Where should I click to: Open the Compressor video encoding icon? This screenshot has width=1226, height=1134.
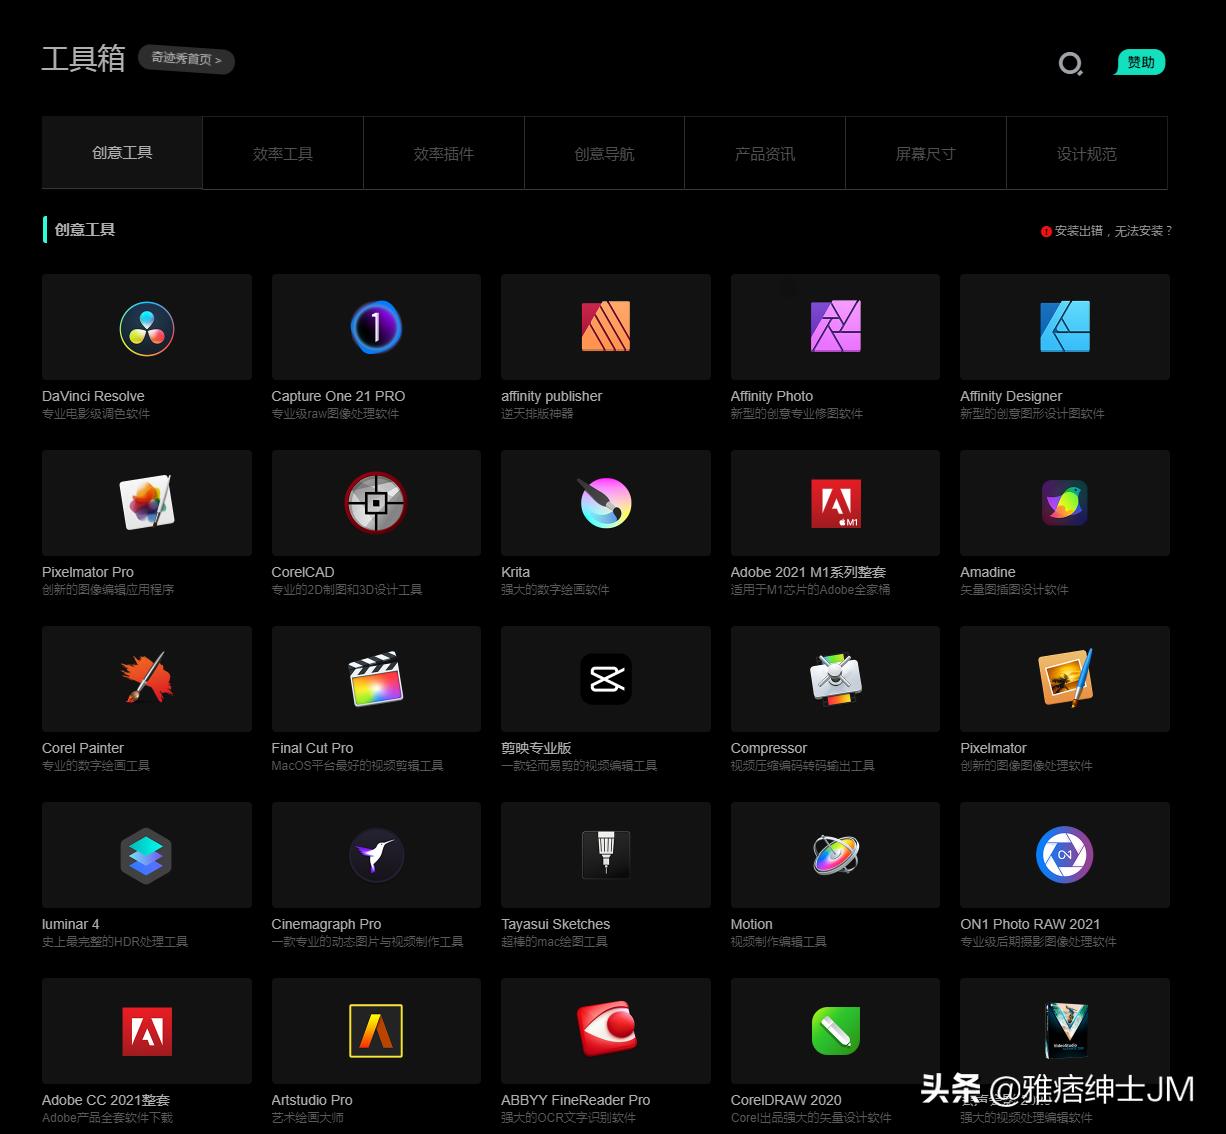pyautogui.click(x=834, y=679)
